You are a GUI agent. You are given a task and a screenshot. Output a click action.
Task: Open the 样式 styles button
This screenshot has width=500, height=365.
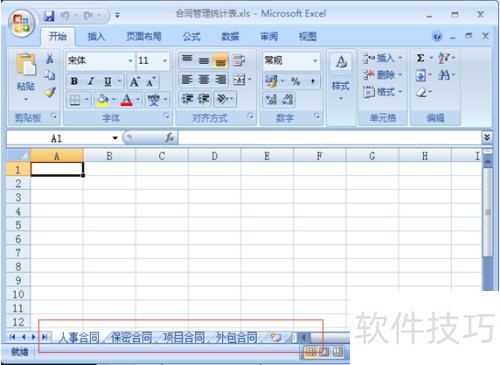[x=341, y=77]
